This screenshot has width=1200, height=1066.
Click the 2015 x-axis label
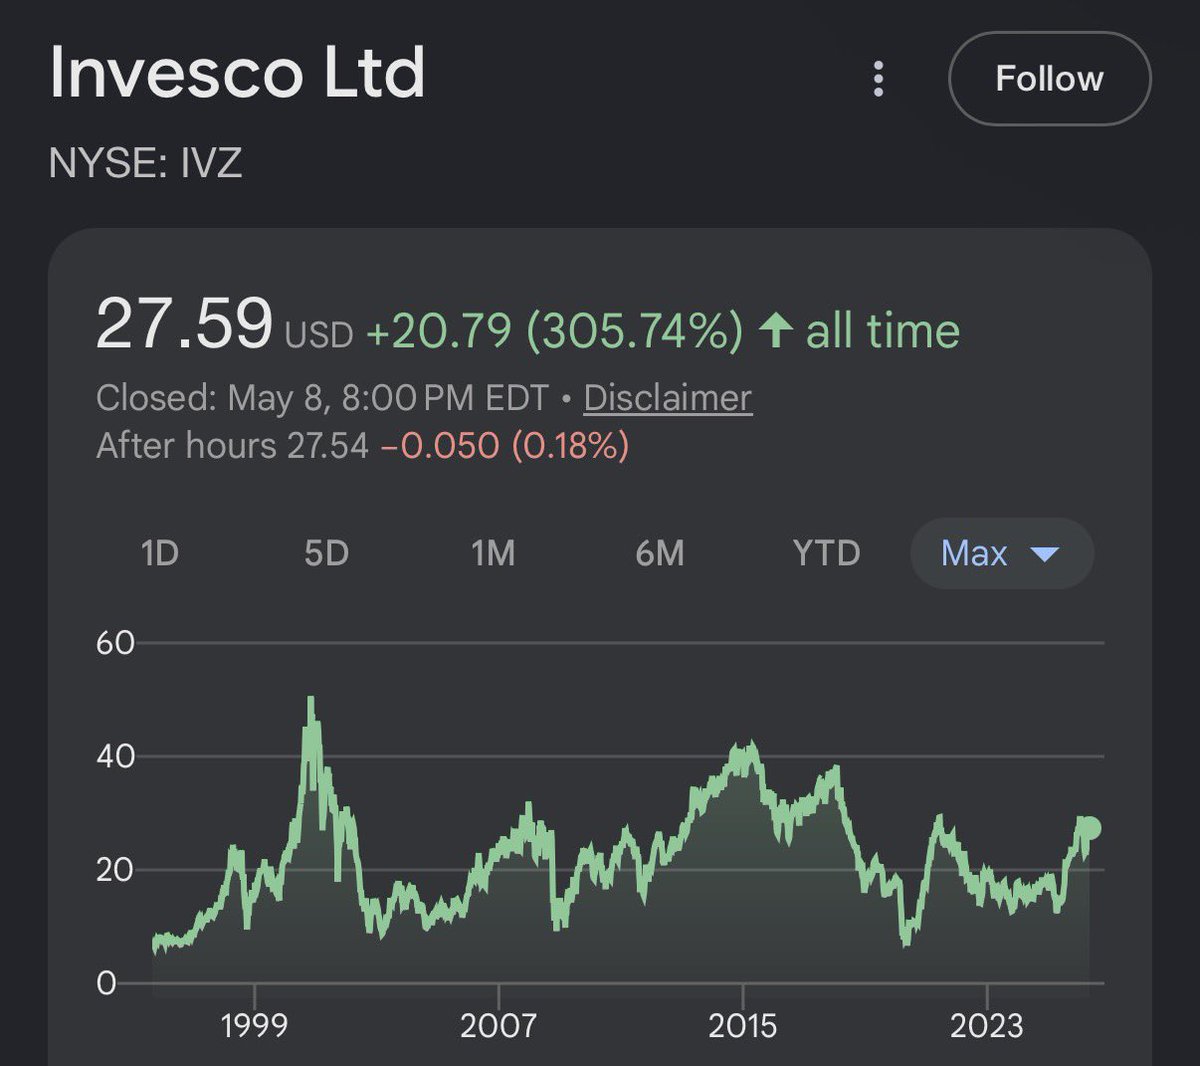click(x=742, y=1025)
